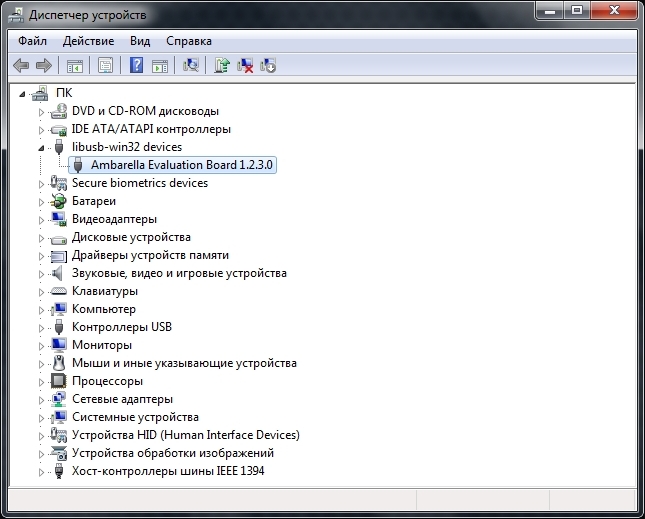Click the uninstall device icon with red X

click(245, 66)
